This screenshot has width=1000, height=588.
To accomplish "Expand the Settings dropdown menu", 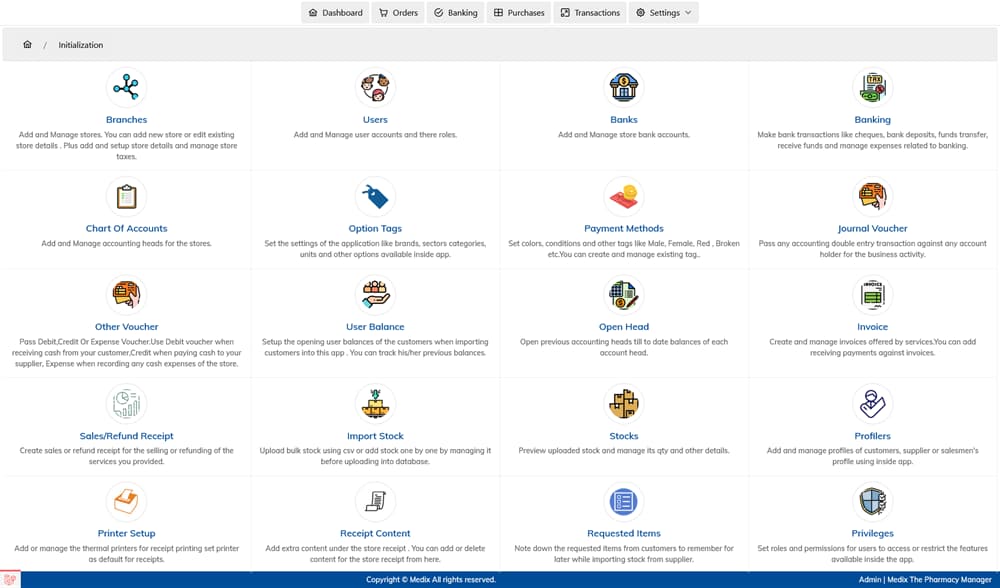I will [x=664, y=13].
